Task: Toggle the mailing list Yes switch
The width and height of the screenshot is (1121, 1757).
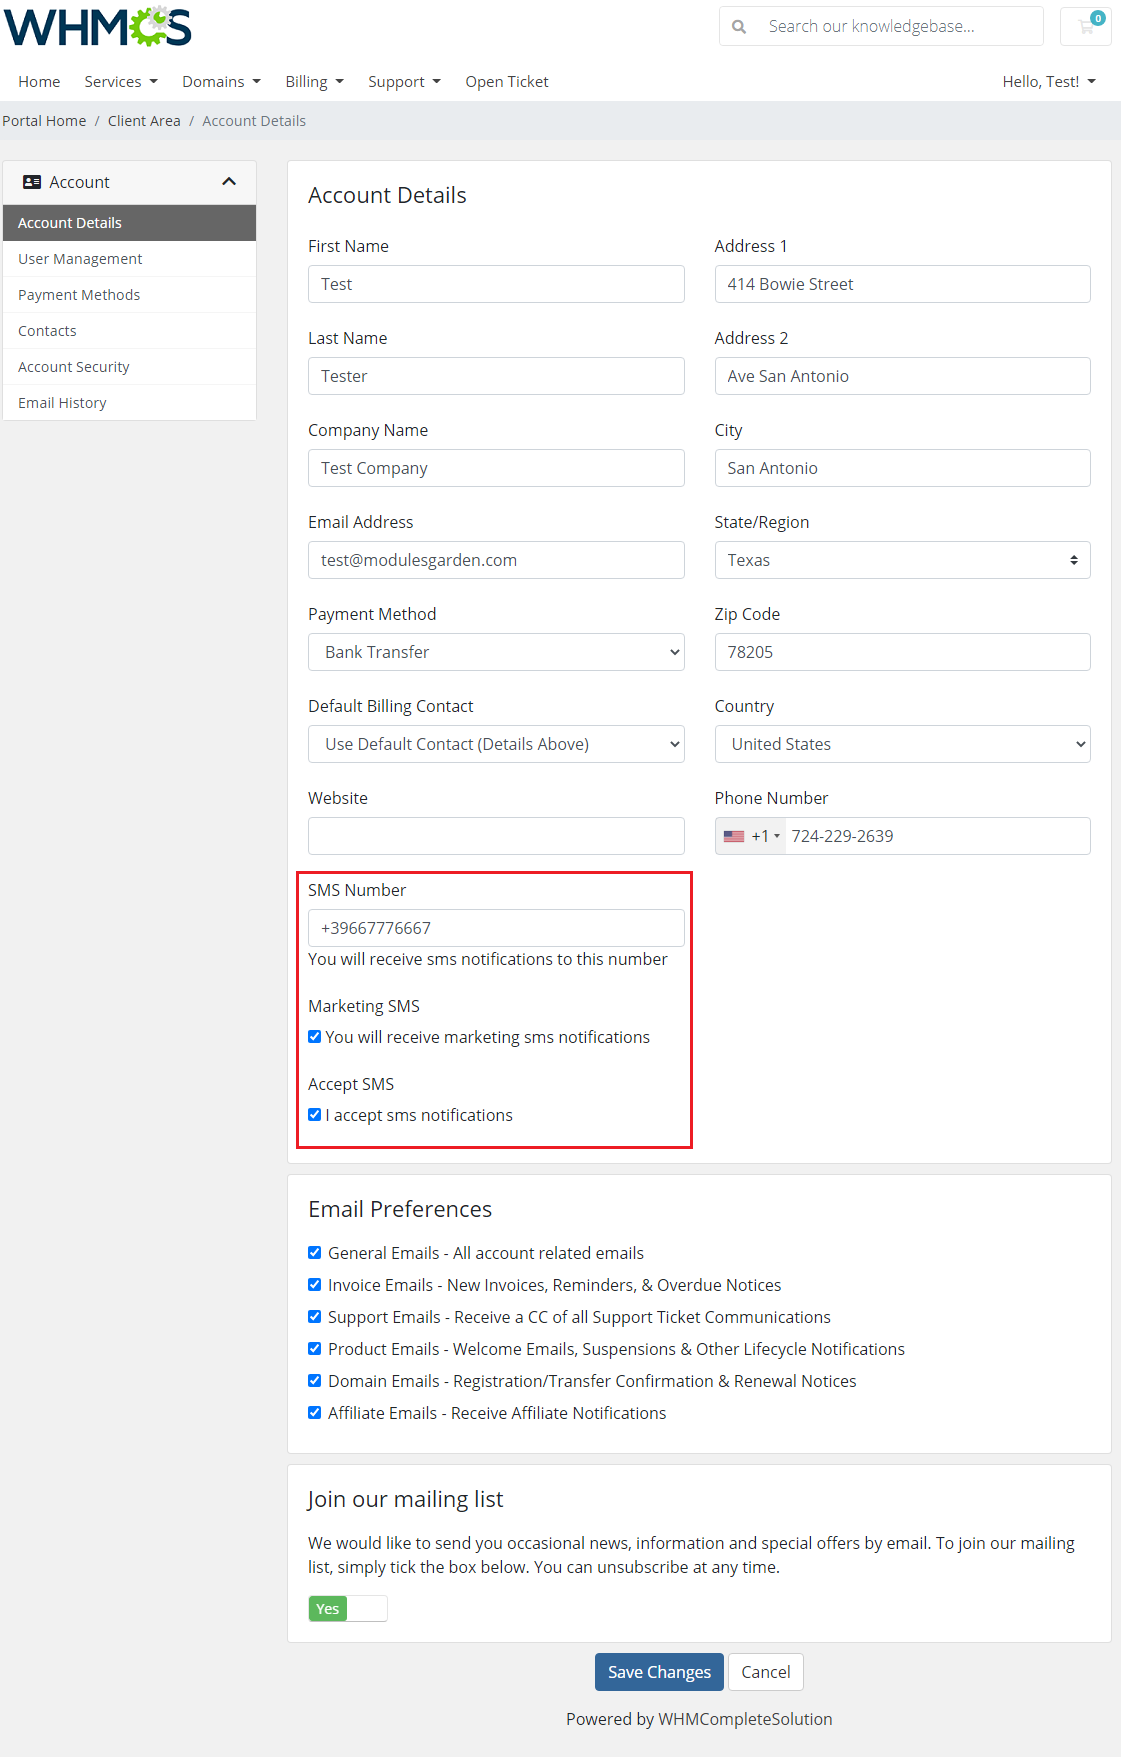Action: (347, 1608)
